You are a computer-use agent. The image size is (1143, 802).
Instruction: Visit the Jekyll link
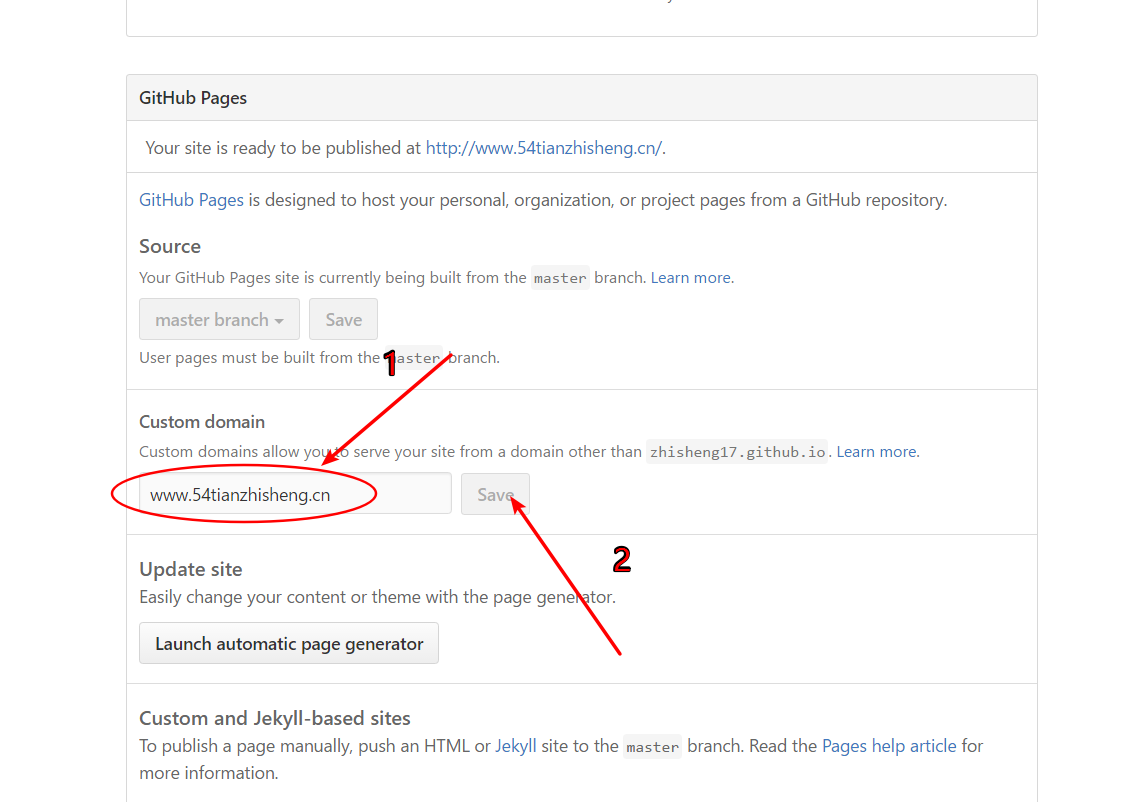pyautogui.click(x=516, y=746)
